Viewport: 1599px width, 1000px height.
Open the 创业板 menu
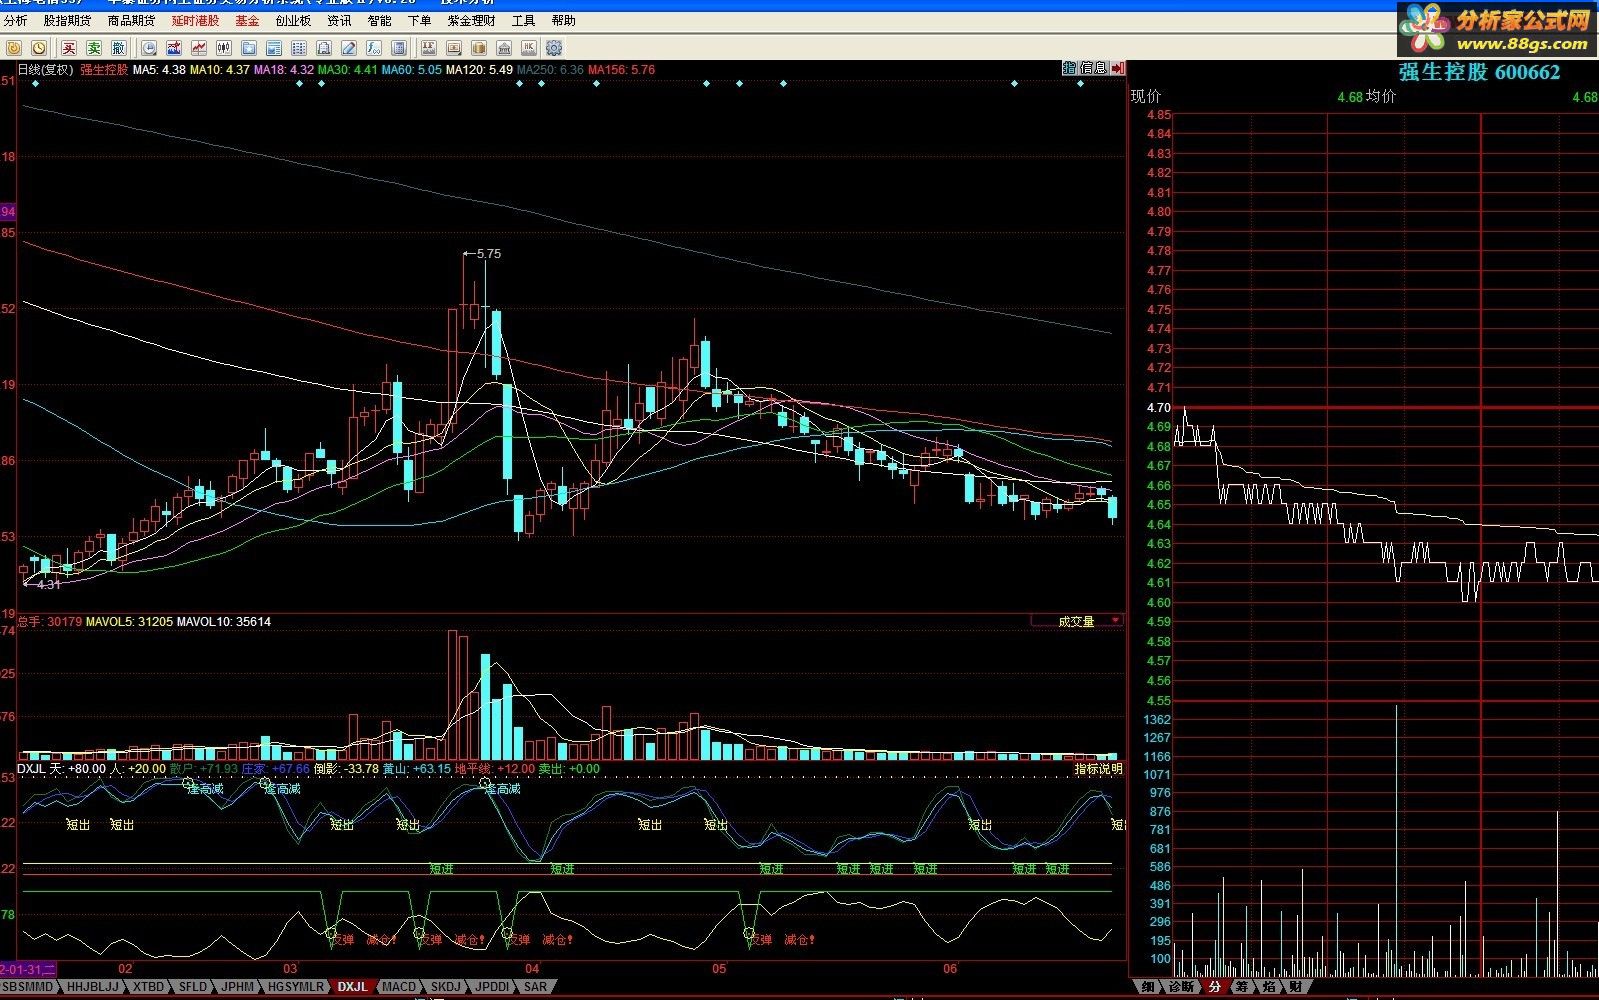(293, 21)
